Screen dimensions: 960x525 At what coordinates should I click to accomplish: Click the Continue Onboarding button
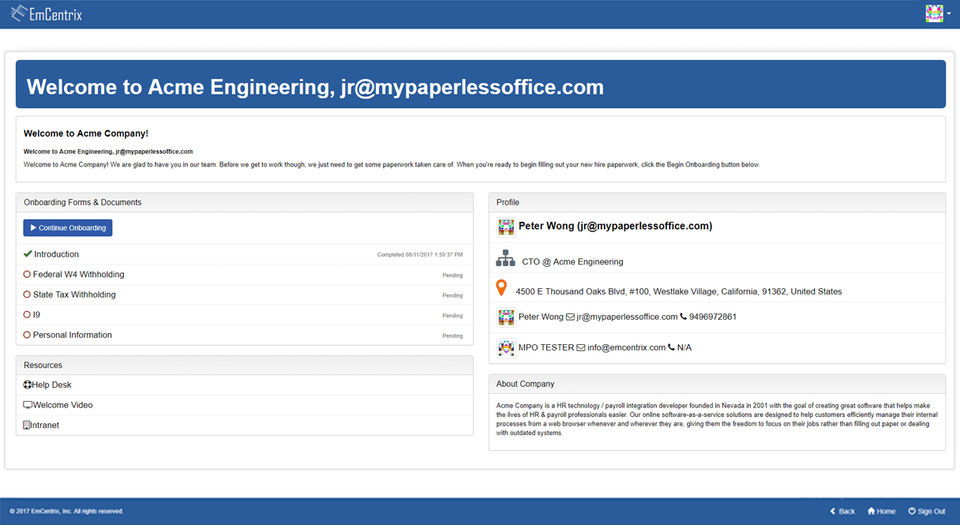tap(68, 228)
